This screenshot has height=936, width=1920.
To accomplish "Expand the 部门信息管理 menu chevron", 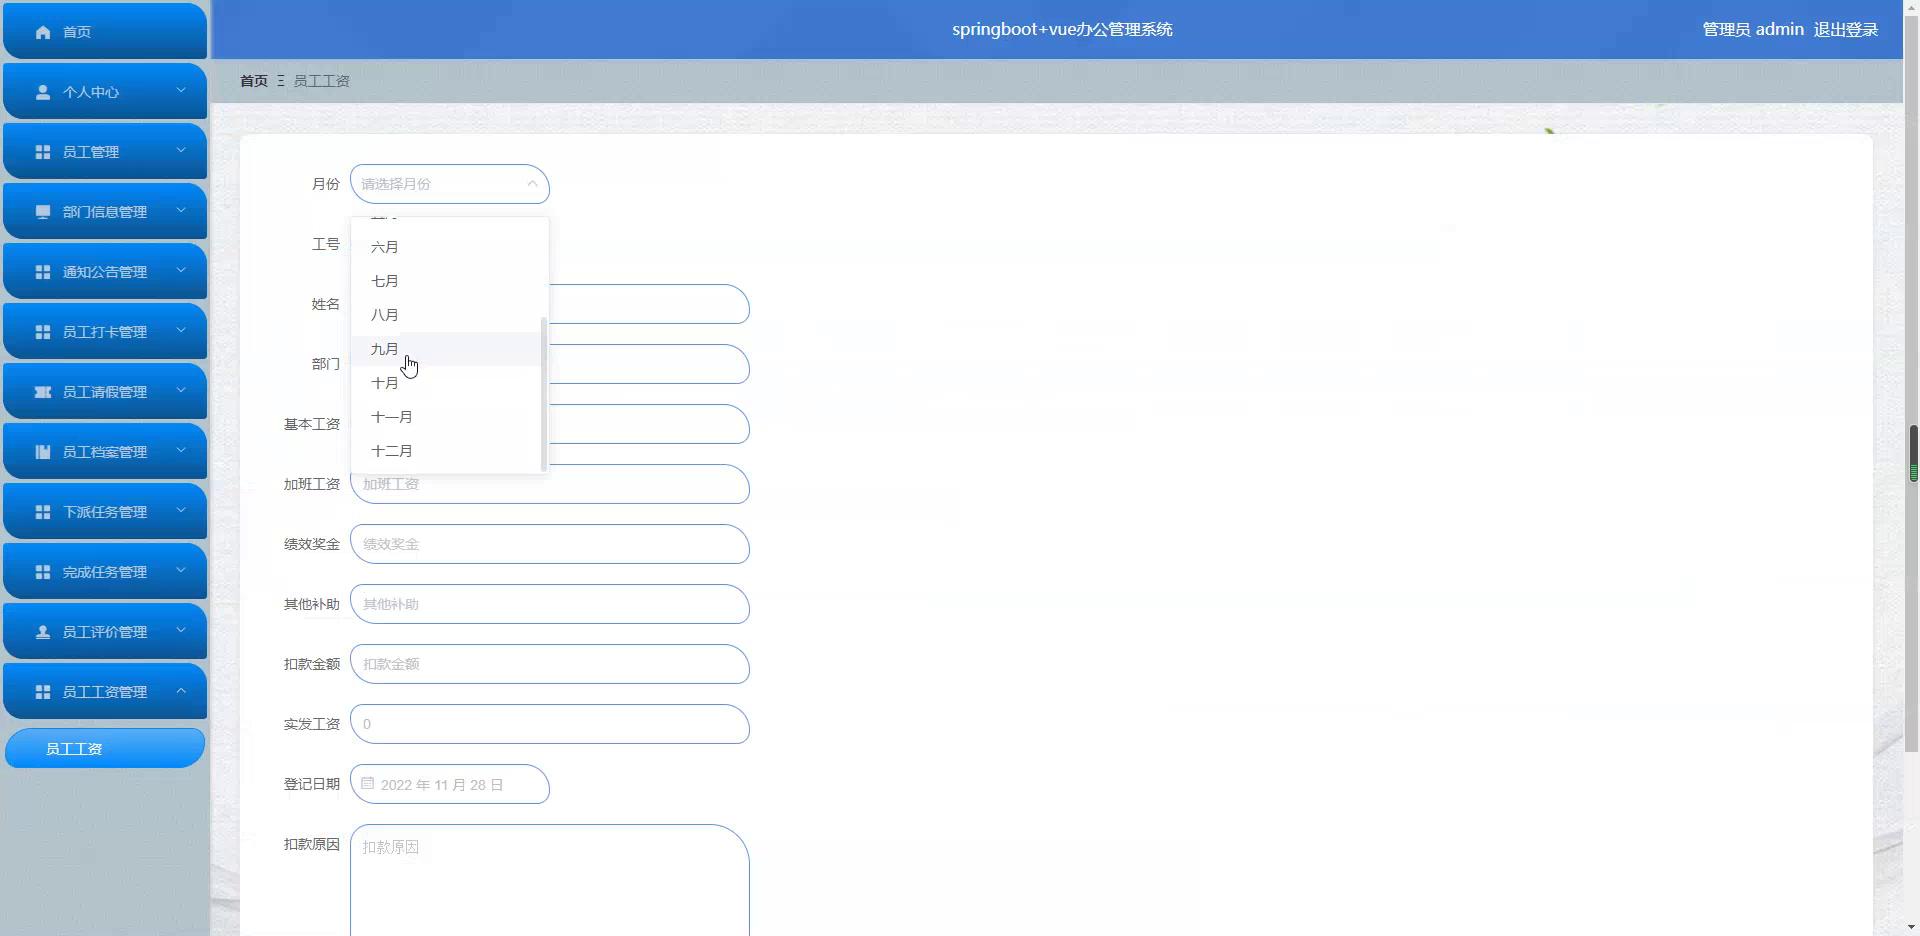I will (x=181, y=211).
